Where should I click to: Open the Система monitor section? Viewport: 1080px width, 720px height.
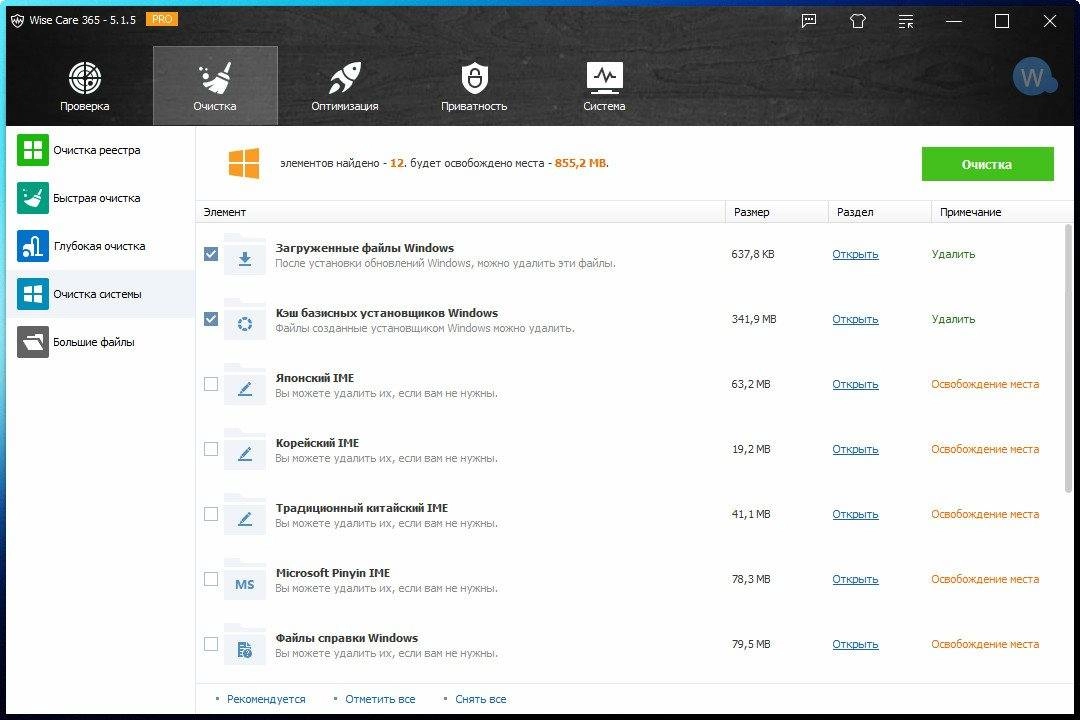click(x=604, y=86)
